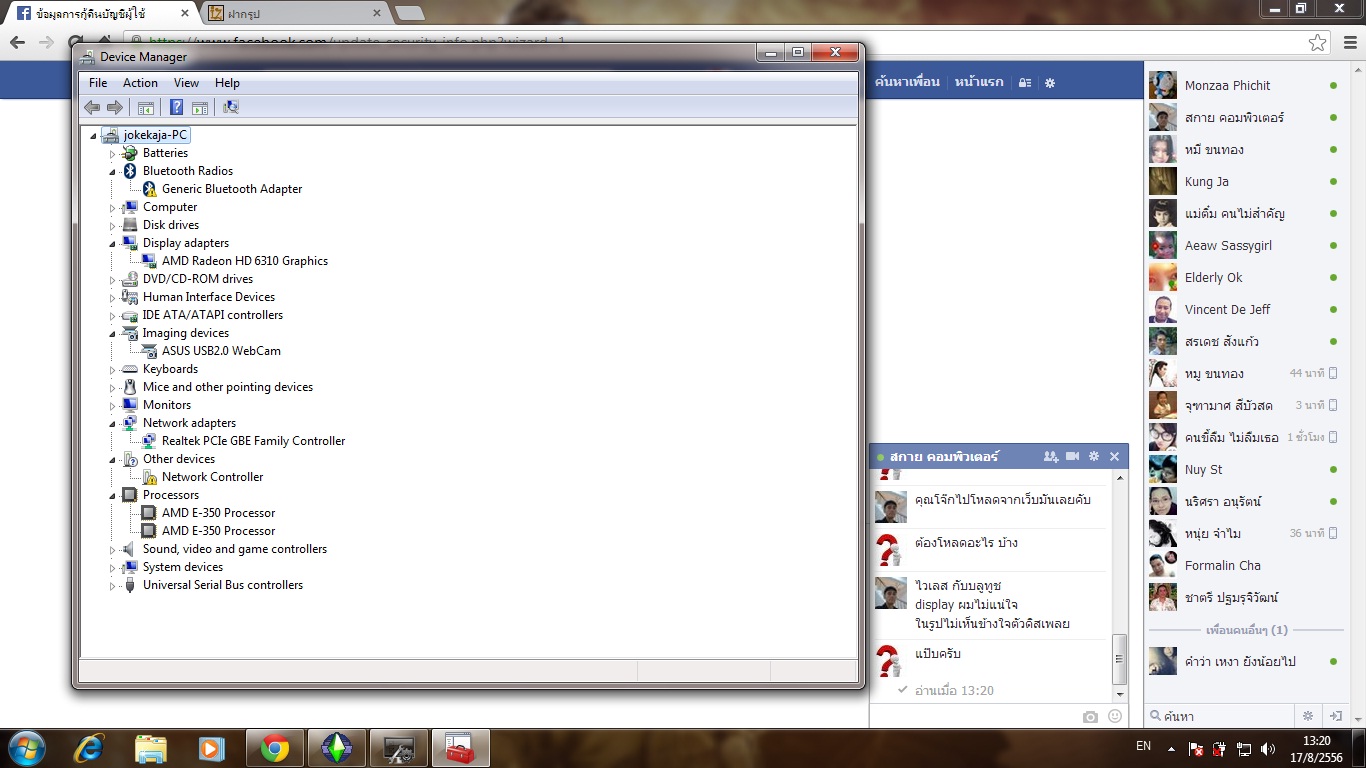The image size is (1366, 768).
Task: Open Facebook settings gear in the blue bar
Action: click(1050, 82)
